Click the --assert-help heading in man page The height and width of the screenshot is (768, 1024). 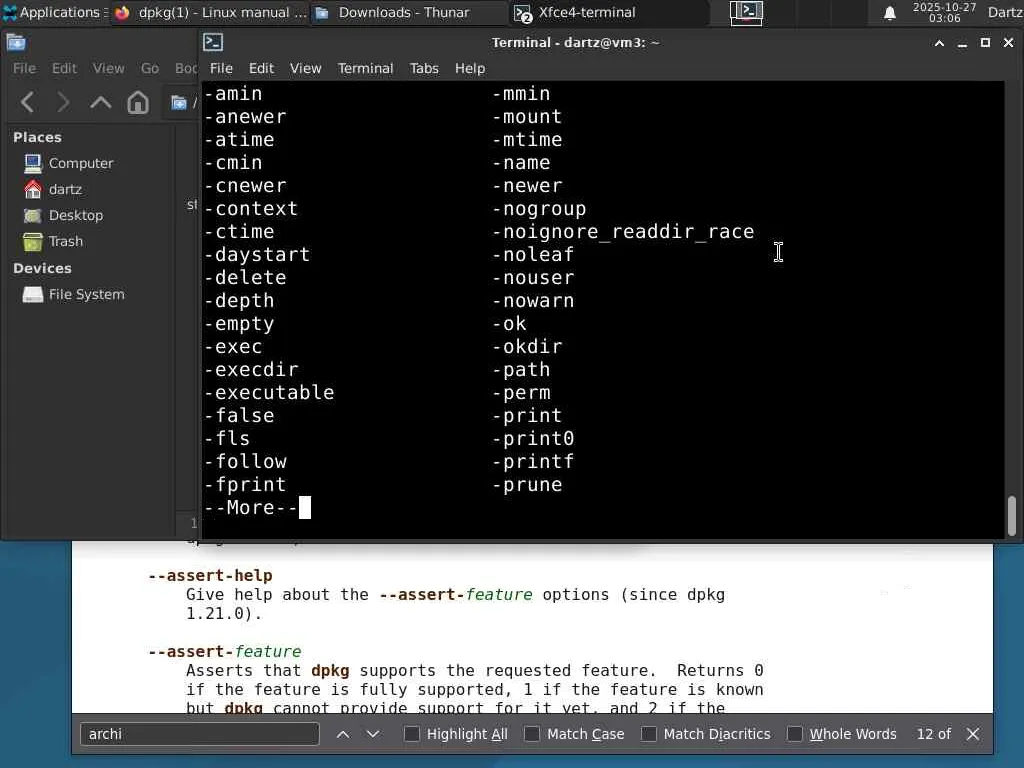(x=210, y=575)
